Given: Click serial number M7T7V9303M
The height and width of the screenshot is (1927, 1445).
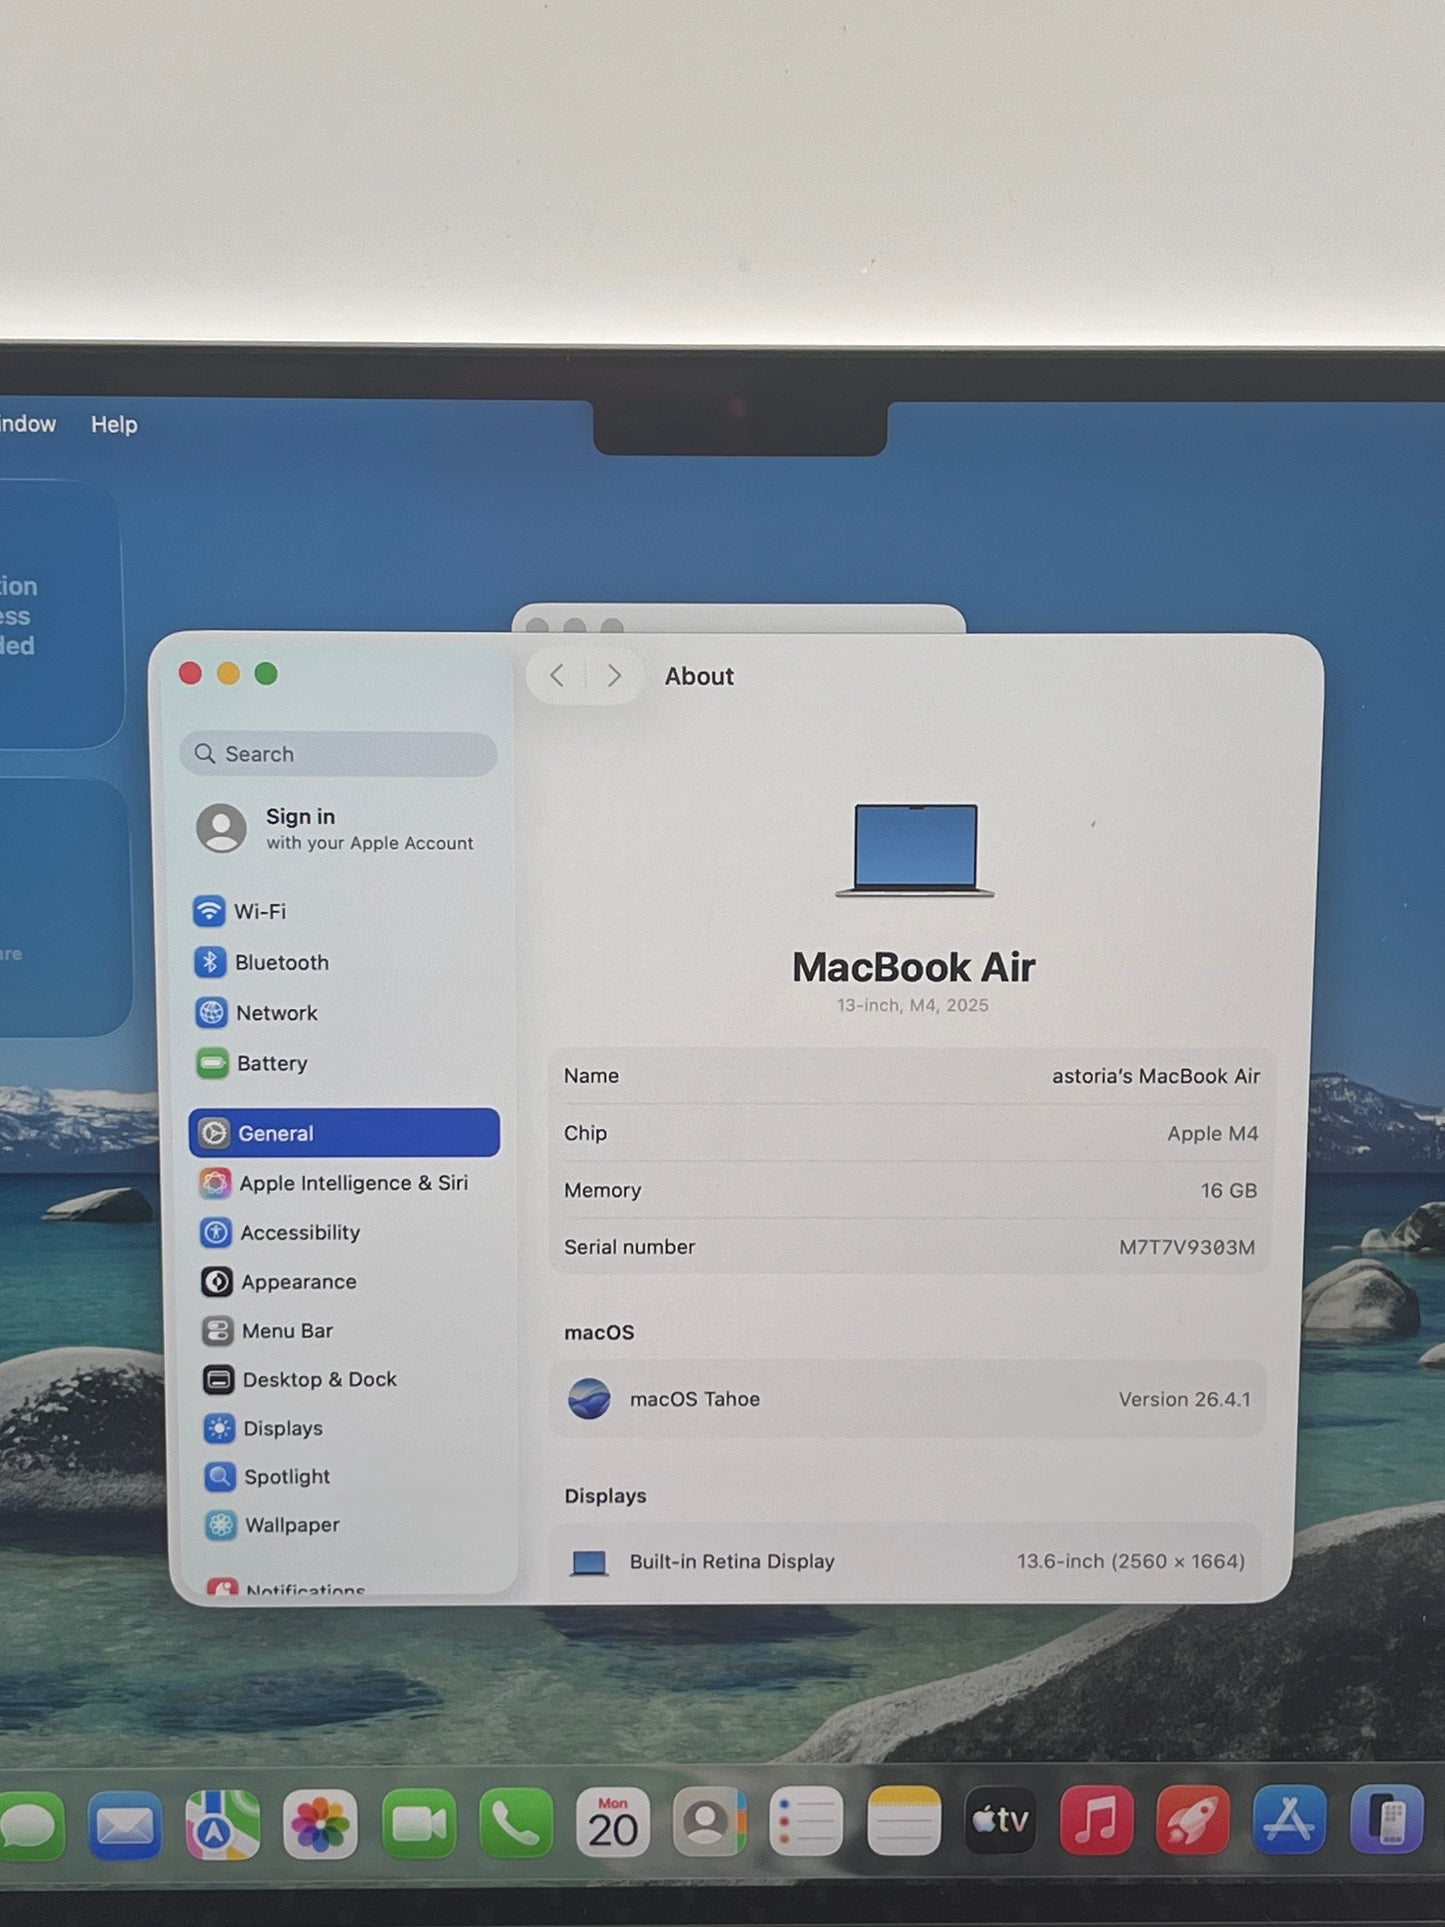Looking at the screenshot, I should 1186,1247.
